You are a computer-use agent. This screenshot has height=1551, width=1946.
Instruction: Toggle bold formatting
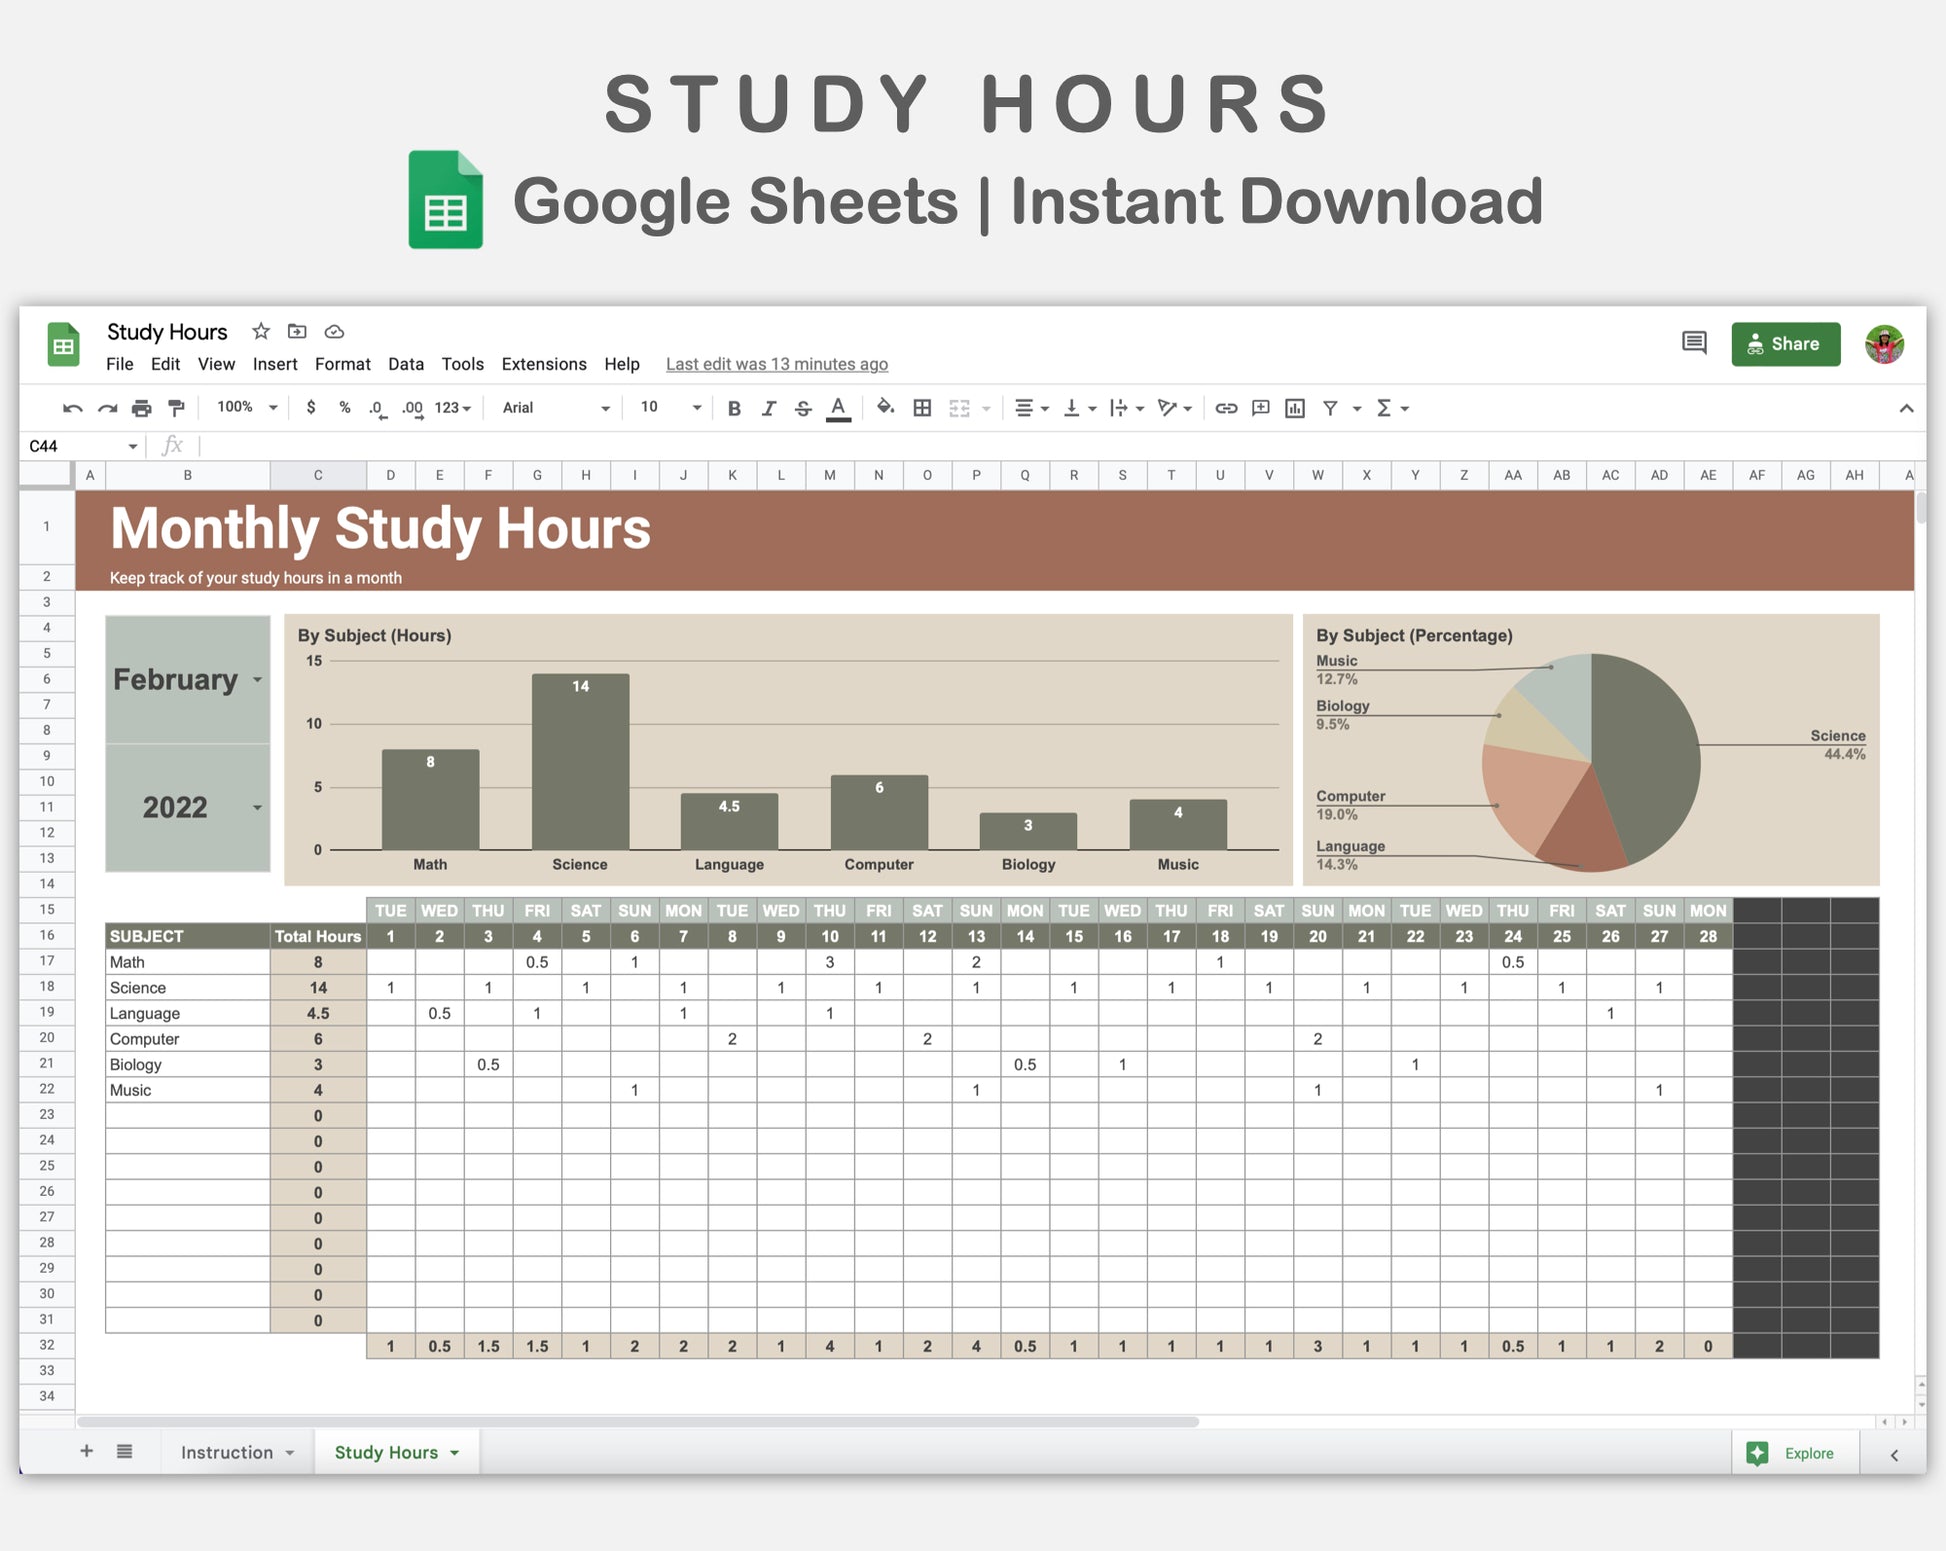pyautogui.click(x=734, y=408)
